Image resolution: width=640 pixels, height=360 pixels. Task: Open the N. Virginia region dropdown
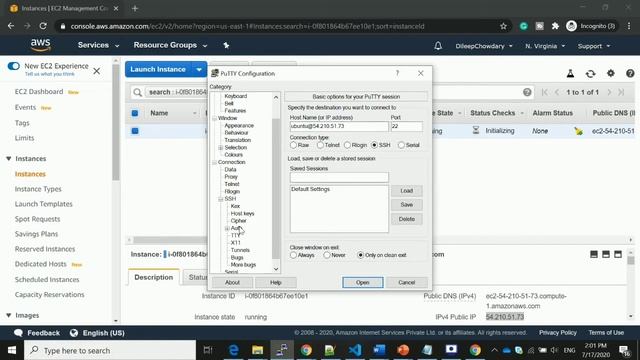545,46
